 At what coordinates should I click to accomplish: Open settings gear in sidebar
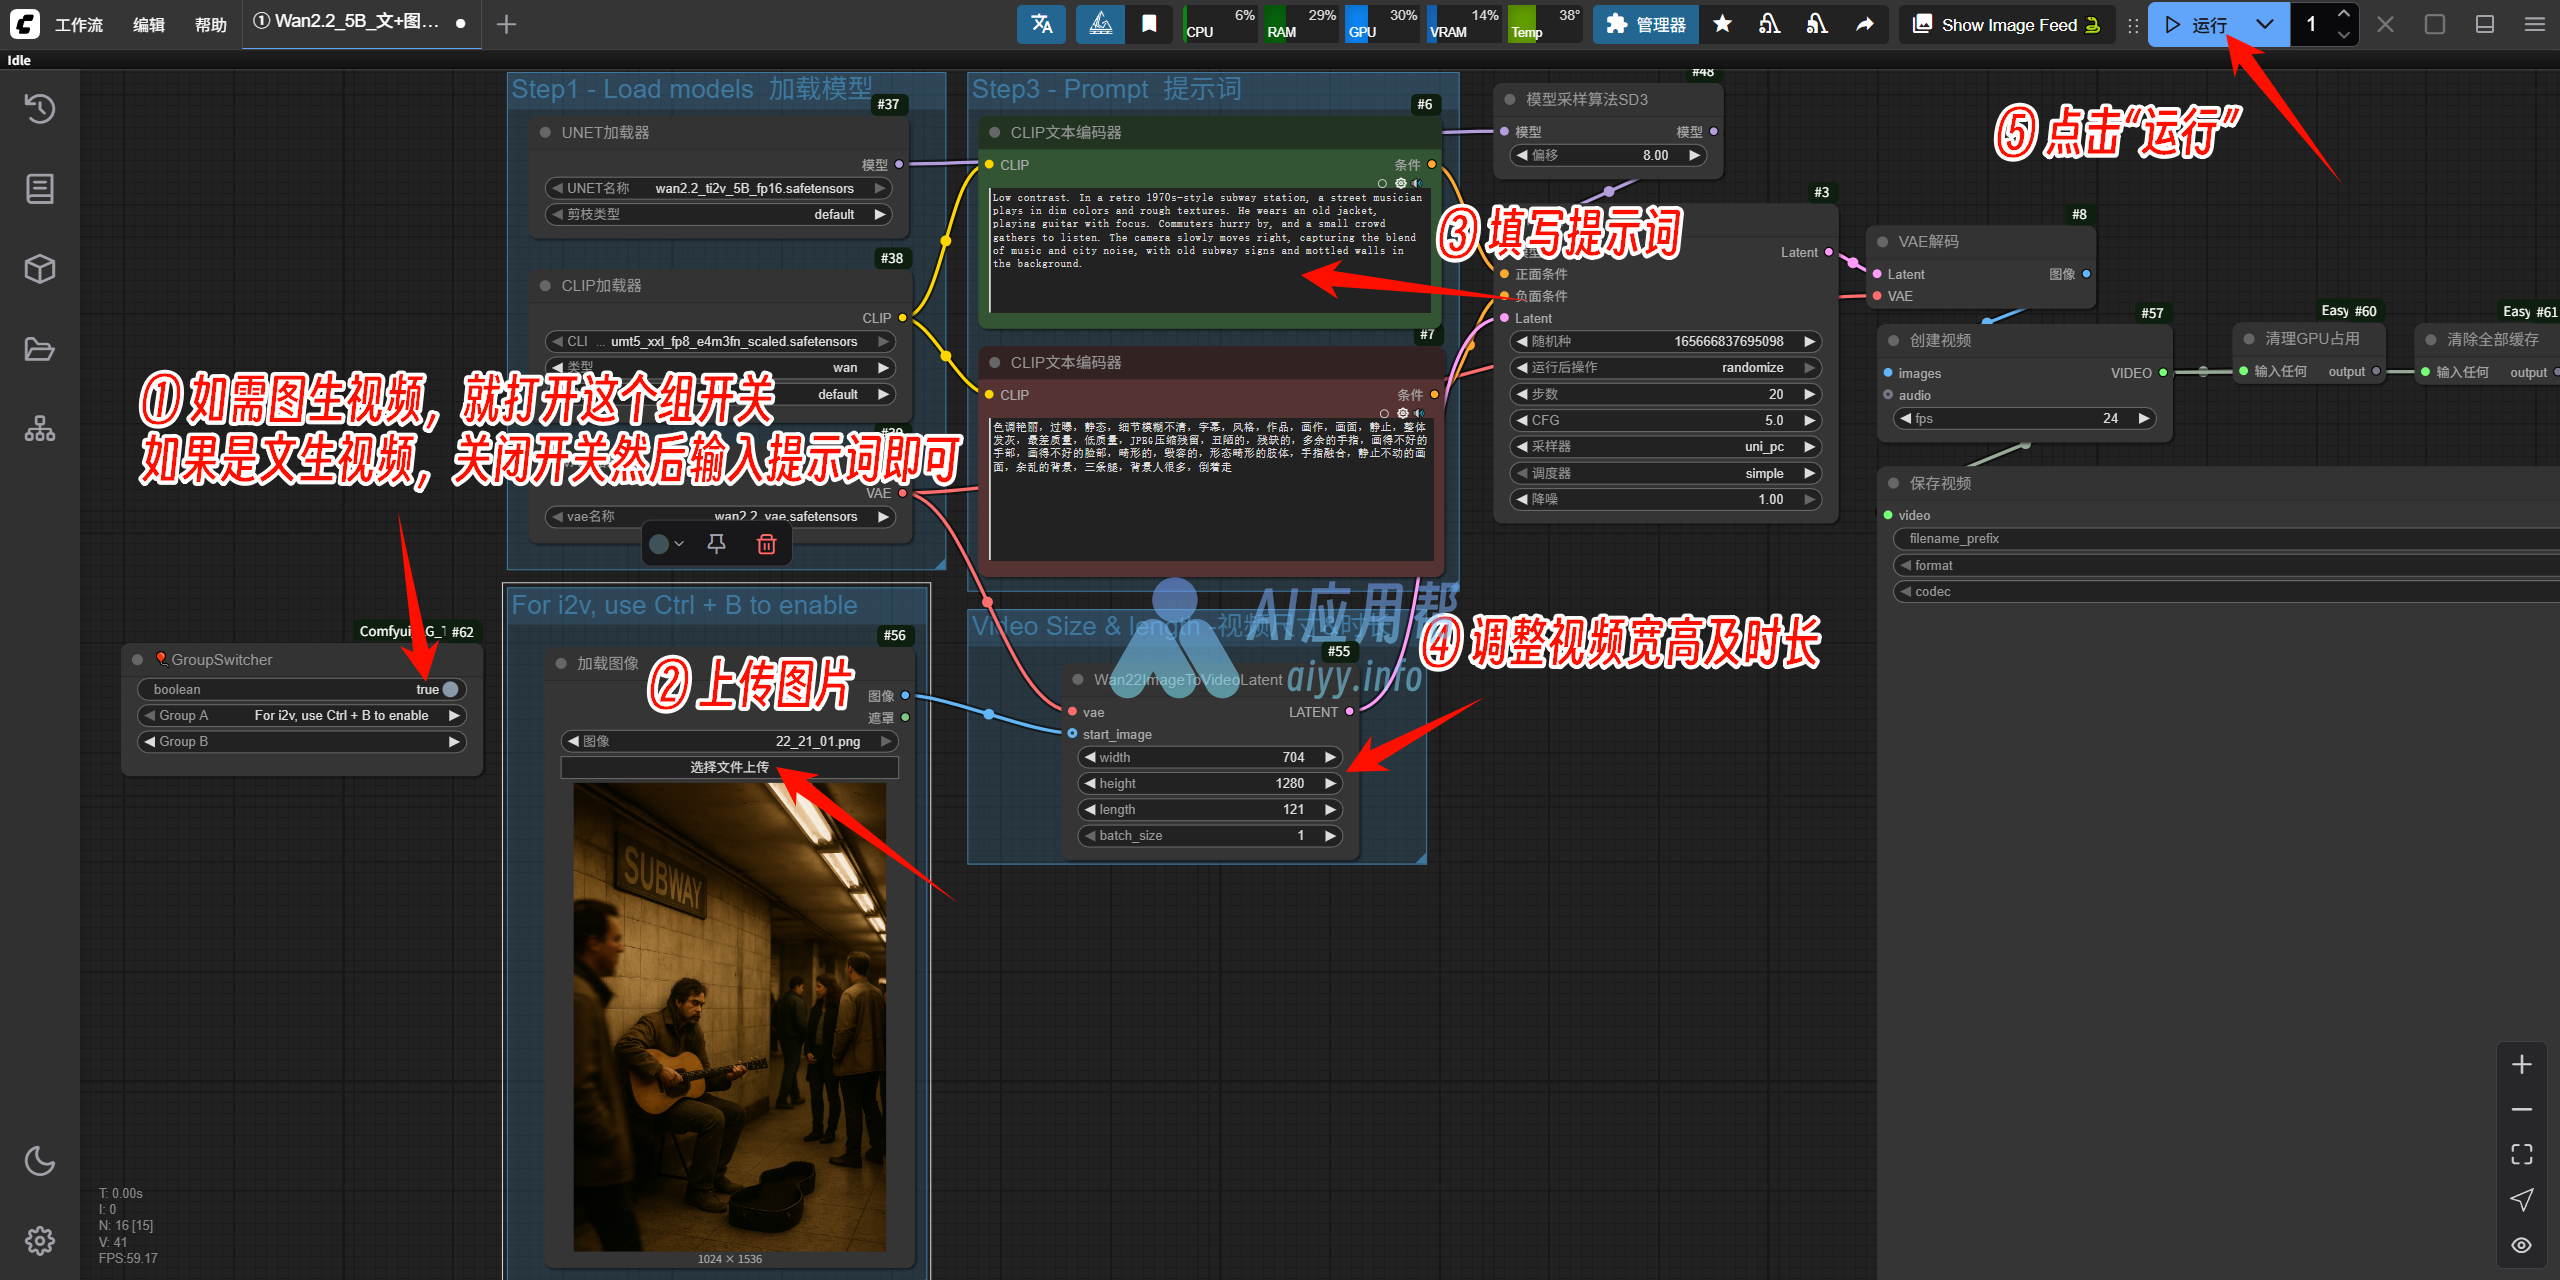click(x=40, y=1241)
